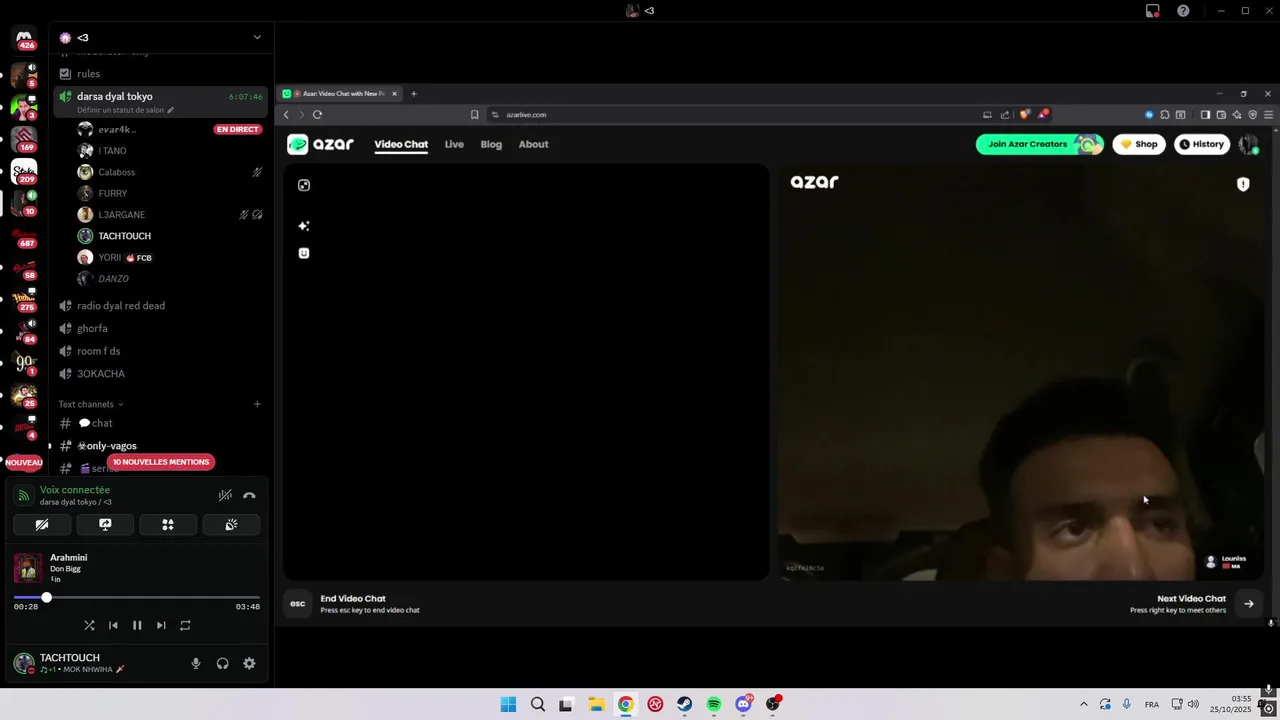This screenshot has width=1280, height=720.
Task: Open the Discord inbox icon in title bar
Action: pos(1152,11)
